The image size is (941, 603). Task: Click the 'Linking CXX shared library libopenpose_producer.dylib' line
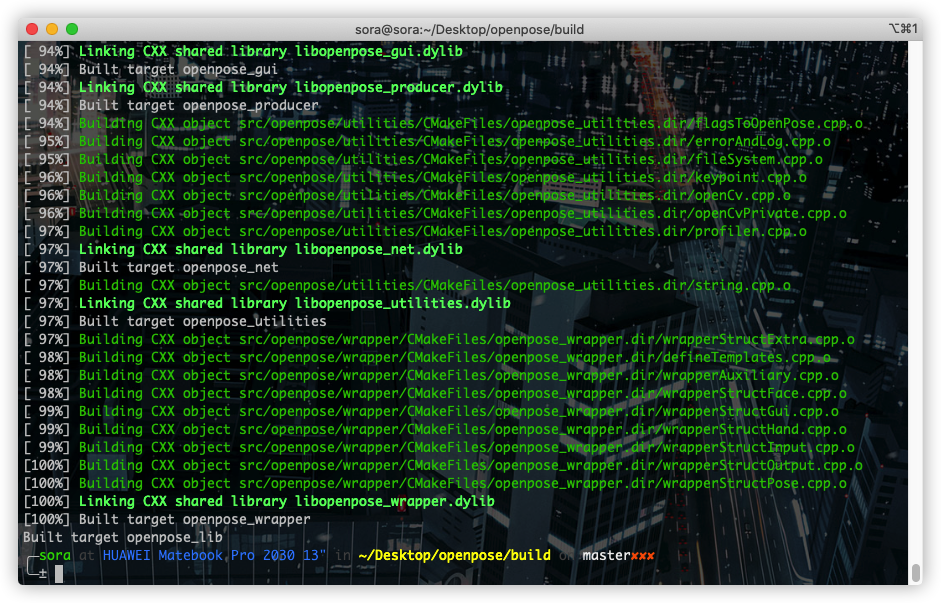click(x=290, y=87)
